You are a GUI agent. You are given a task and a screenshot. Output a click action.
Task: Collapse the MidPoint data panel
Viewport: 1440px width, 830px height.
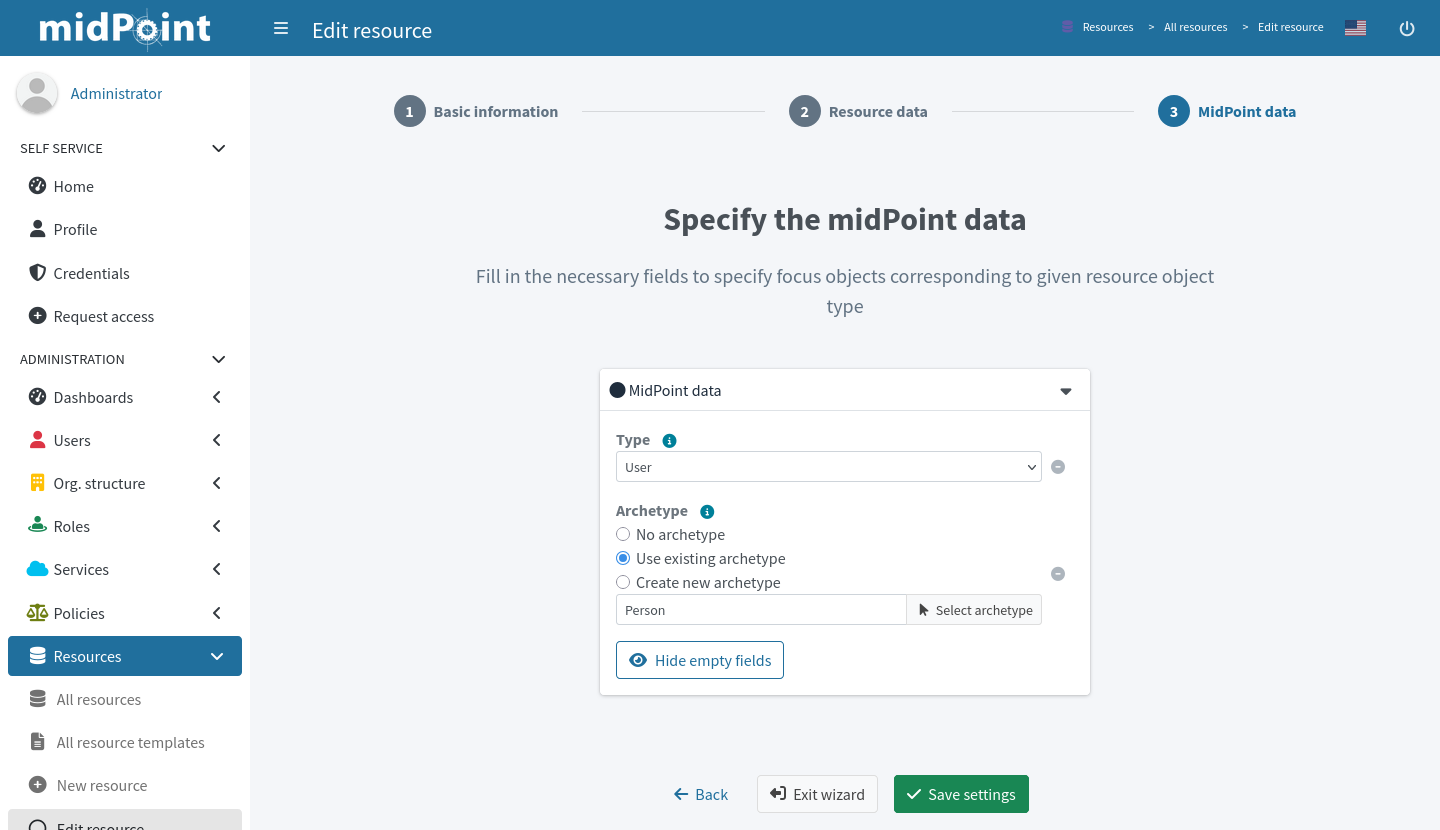click(x=1064, y=390)
